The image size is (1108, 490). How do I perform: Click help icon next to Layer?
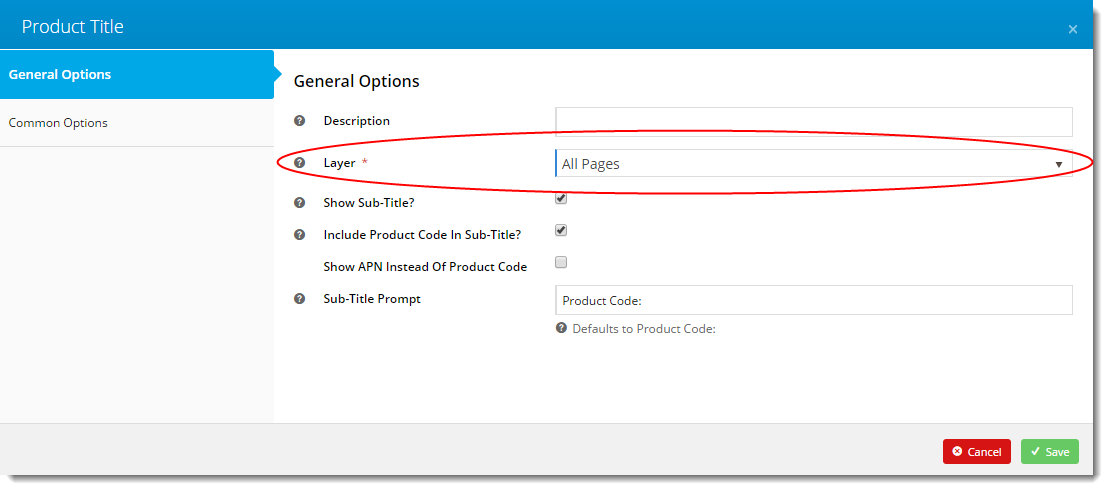tap(300, 163)
